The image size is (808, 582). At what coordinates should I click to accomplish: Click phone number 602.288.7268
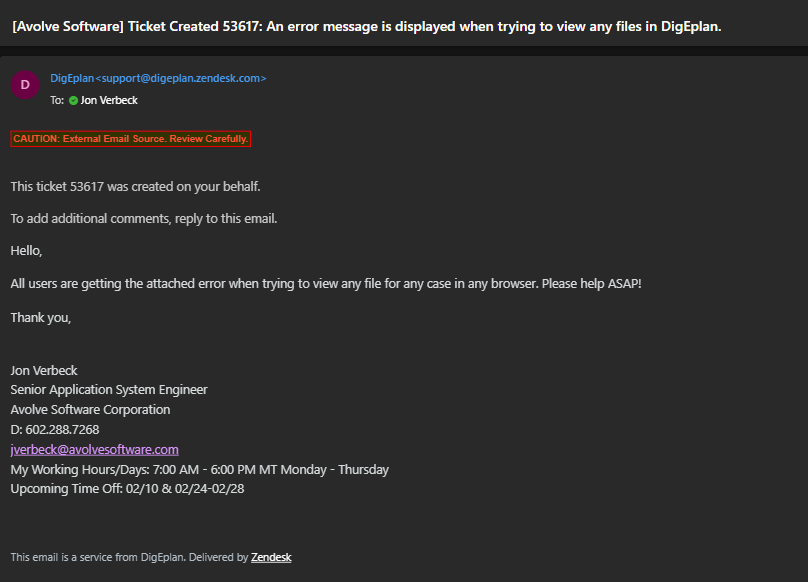(62, 429)
